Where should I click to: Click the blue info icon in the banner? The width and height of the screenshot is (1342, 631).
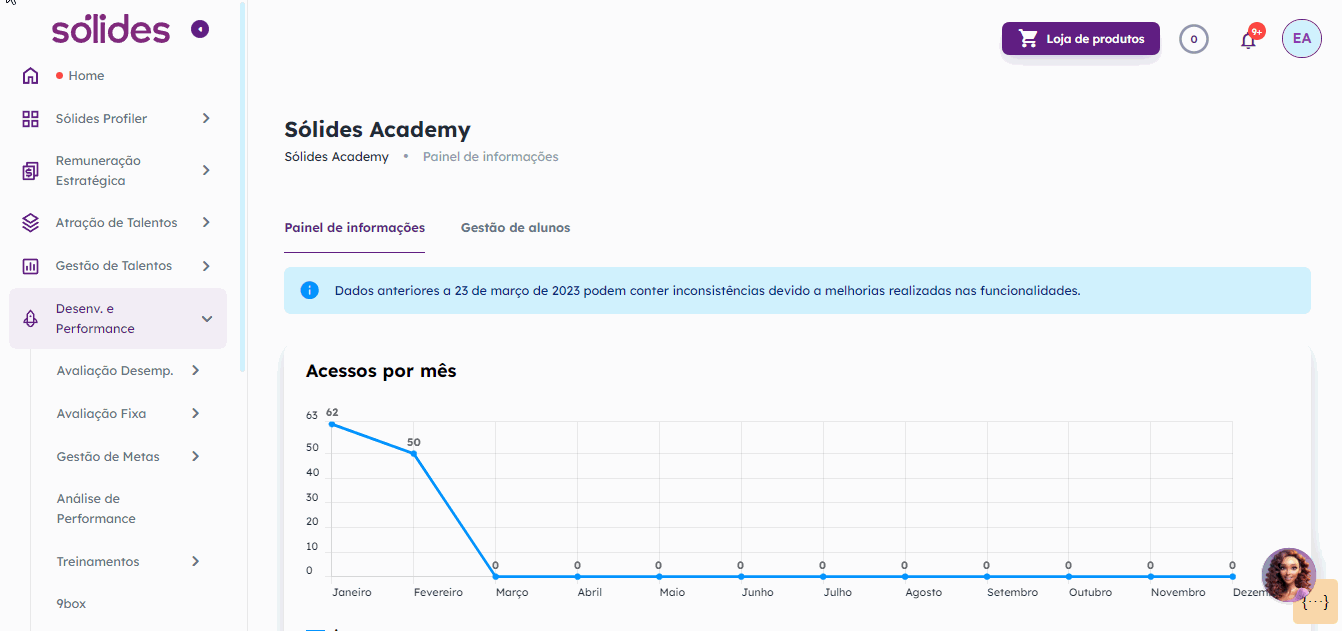[x=310, y=291]
